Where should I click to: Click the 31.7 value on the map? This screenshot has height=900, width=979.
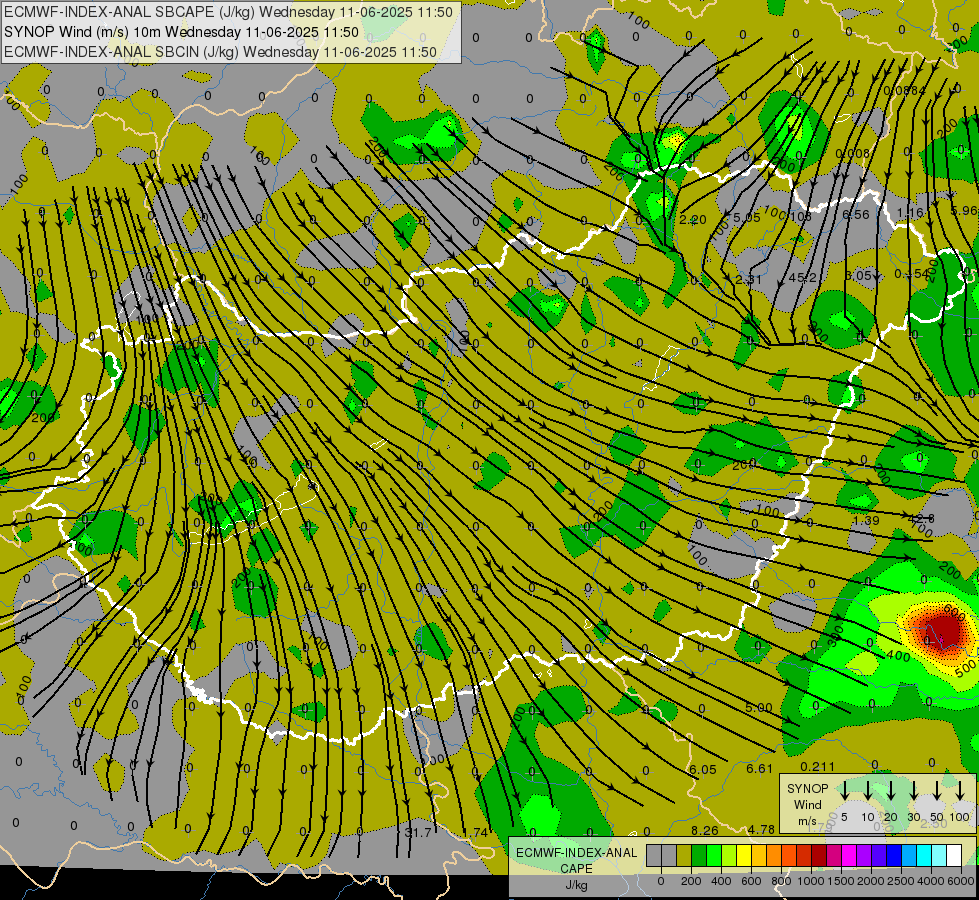coord(418,832)
